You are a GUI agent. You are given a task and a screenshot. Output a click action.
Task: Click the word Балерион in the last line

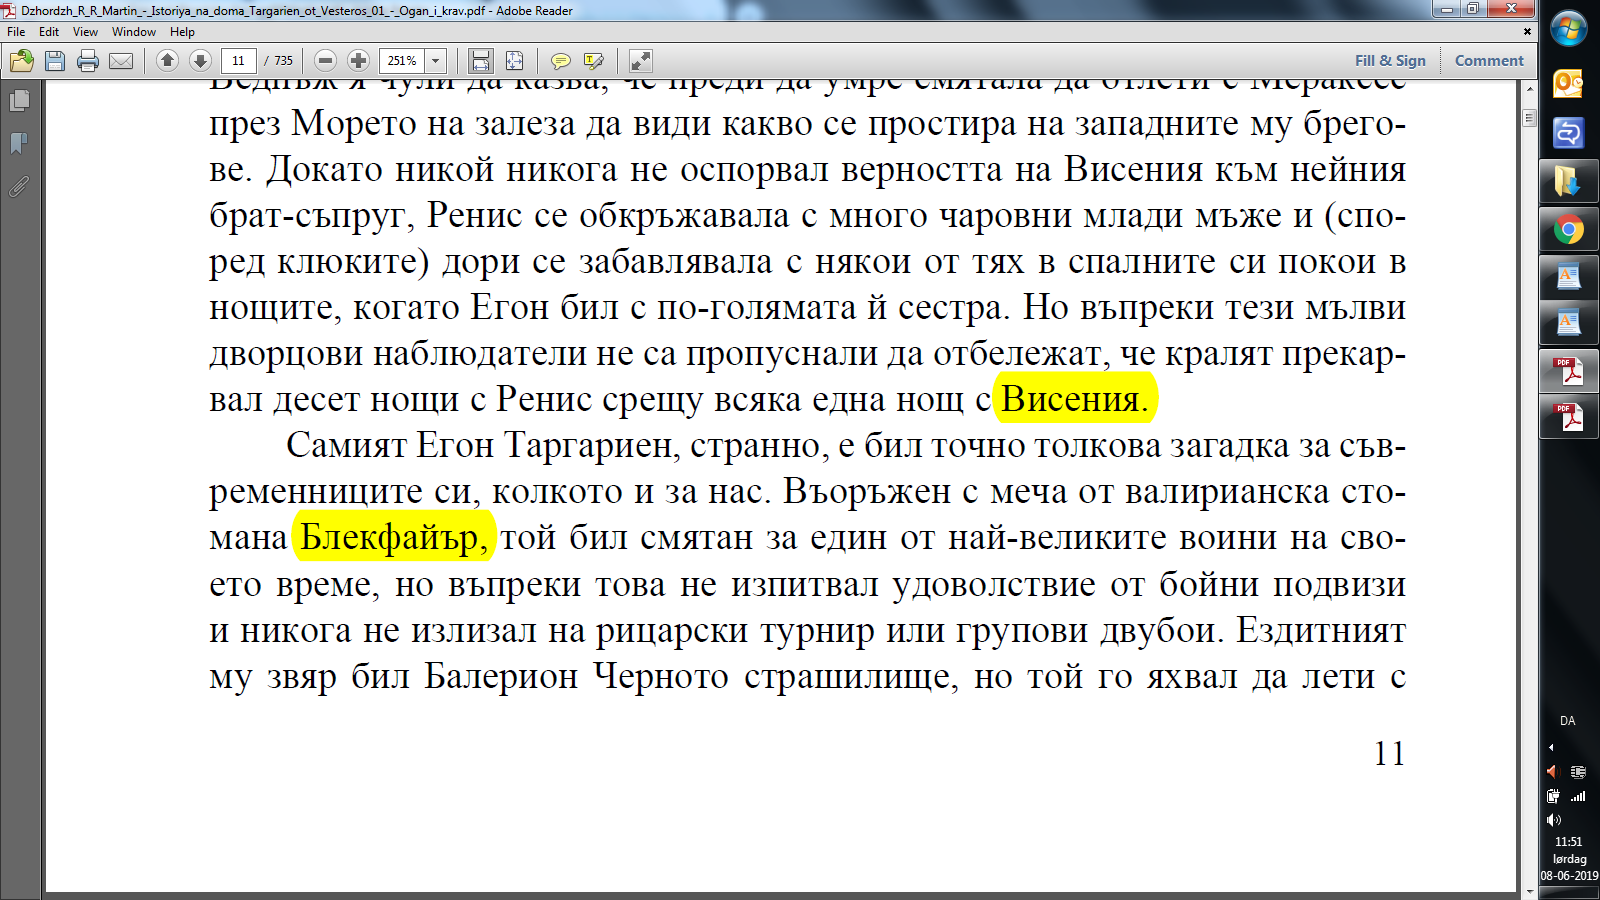pyautogui.click(x=502, y=677)
